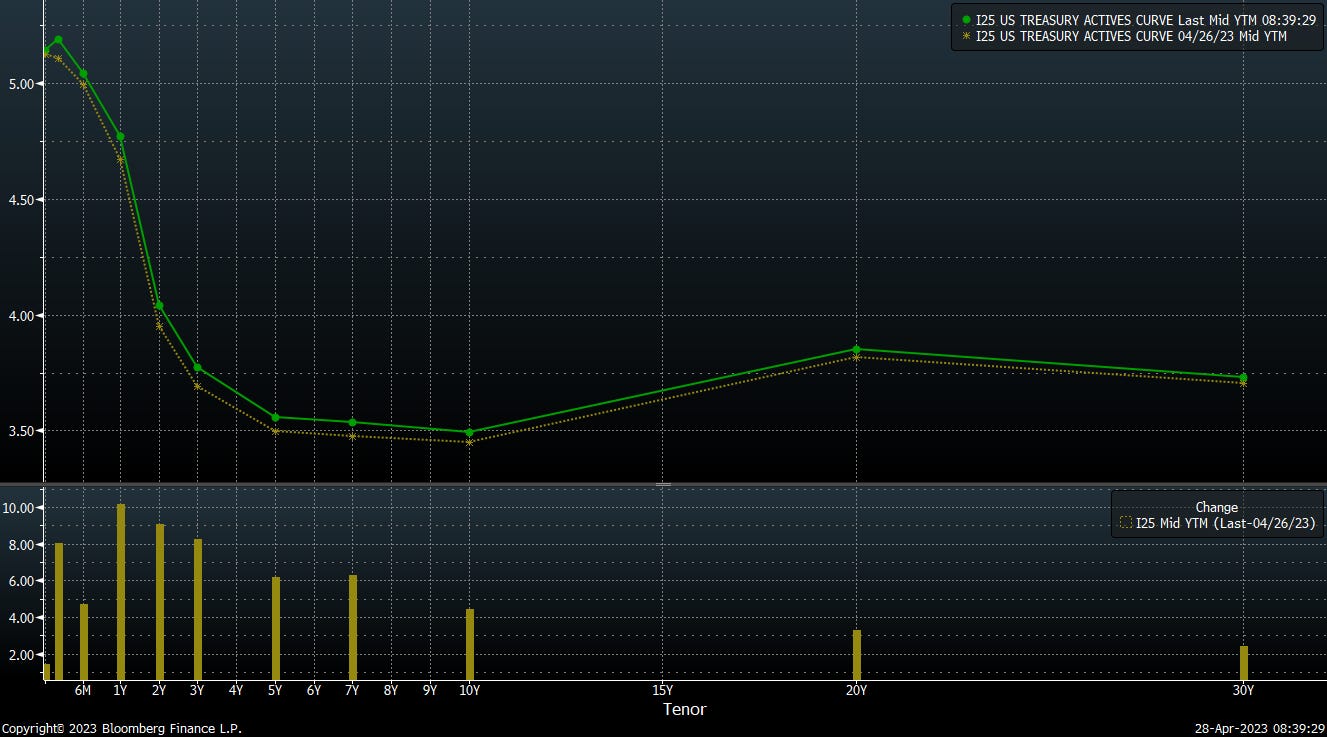The width and height of the screenshot is (1327, 737).
Task: Click green curve data point at 2Y
Action: 159,305
